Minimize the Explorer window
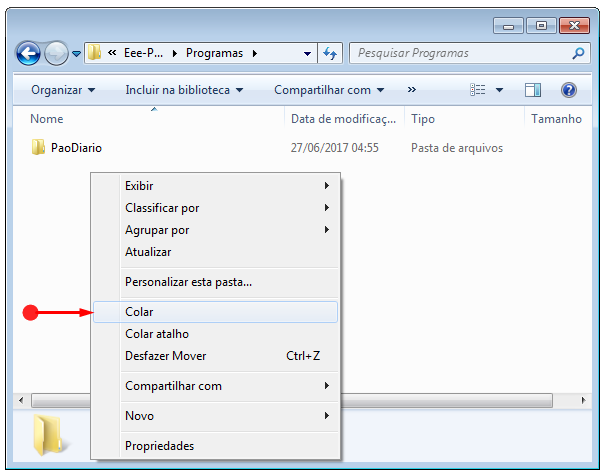 [508, 26]
